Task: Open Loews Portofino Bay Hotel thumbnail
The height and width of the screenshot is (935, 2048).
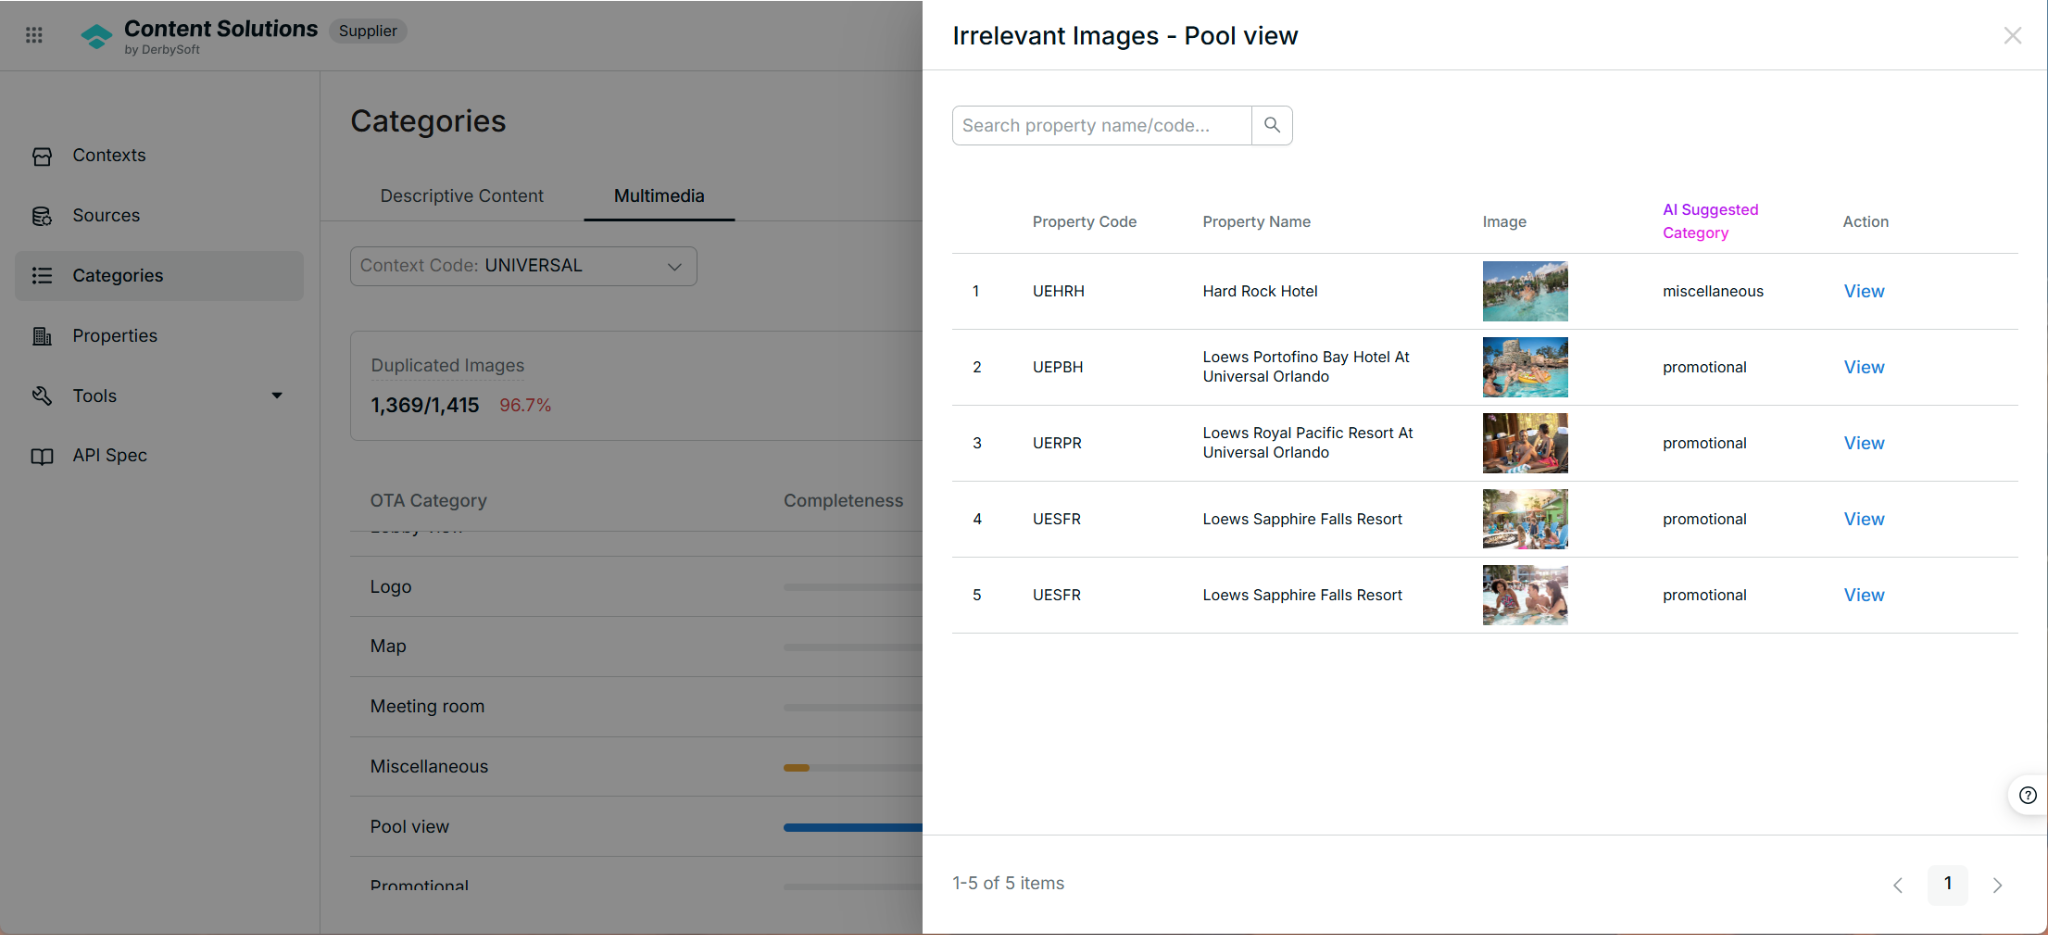Action: [x=1525, y=367]
